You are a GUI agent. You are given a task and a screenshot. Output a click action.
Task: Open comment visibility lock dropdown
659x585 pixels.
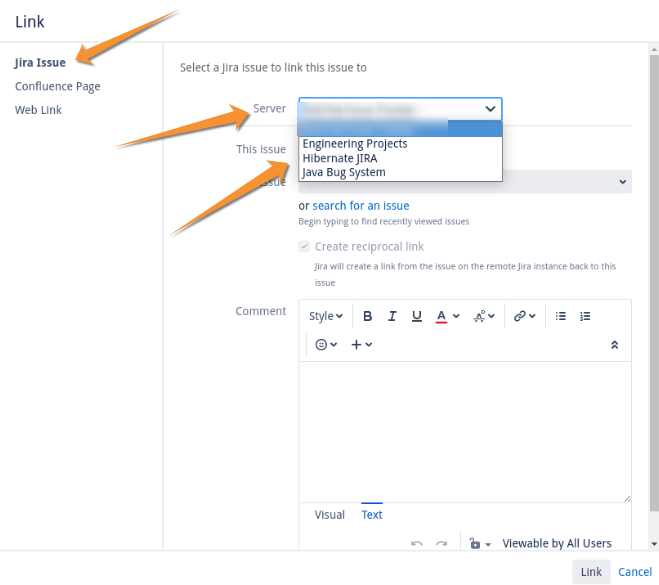point(480,543)
